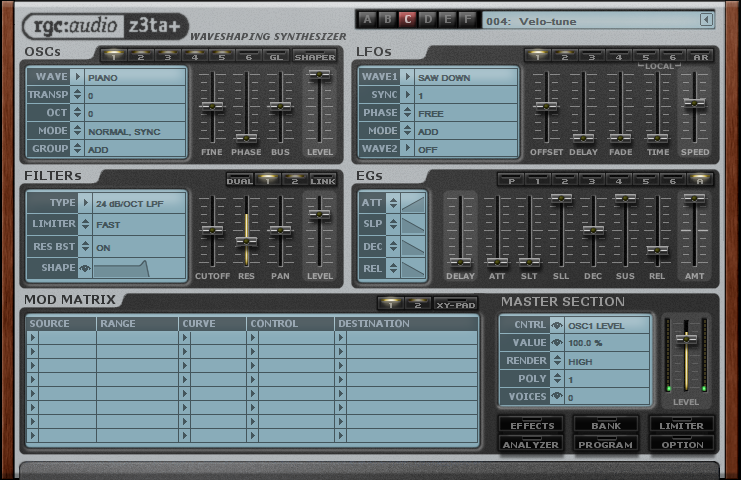The image size is (741, 480).
Task: Click the RES BST stepper arrows
Action: (x=85, y=246)
